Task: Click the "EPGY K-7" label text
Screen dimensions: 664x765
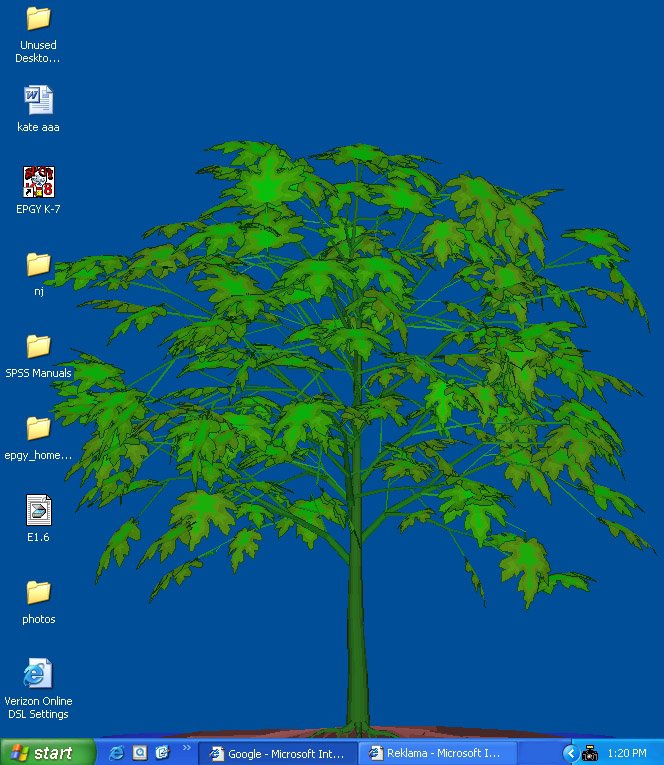Action: coord(38,209)
